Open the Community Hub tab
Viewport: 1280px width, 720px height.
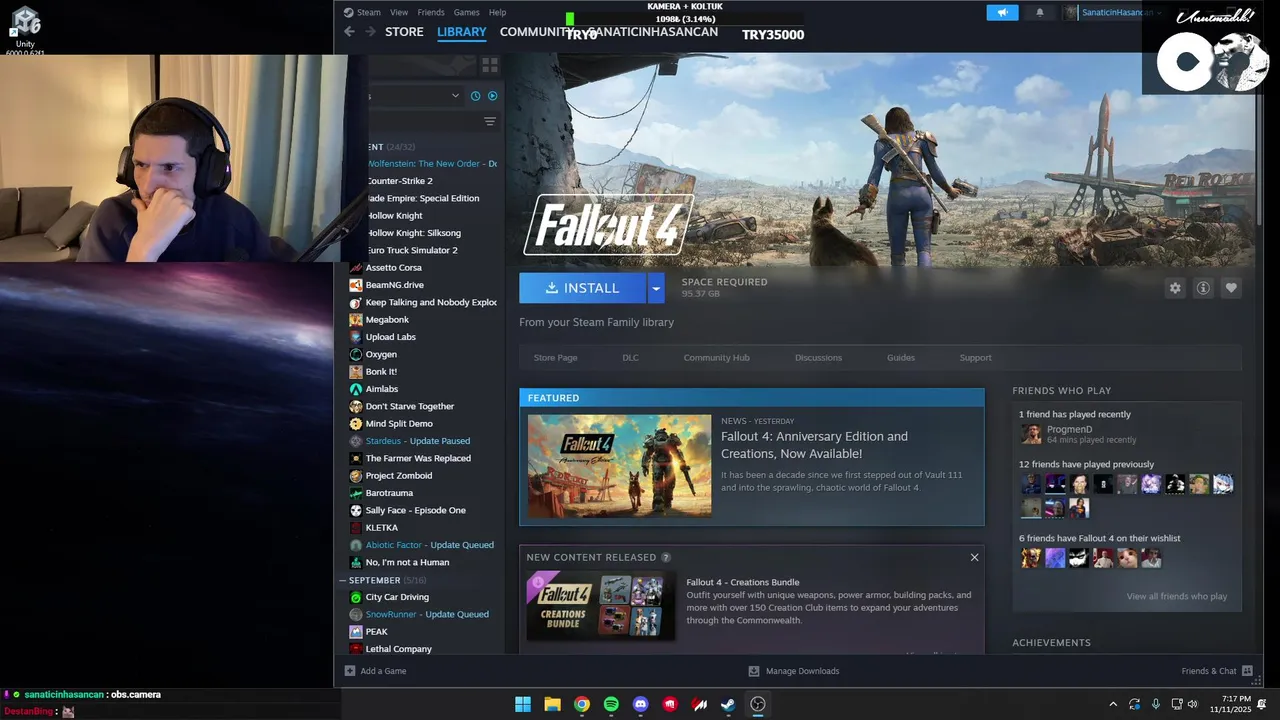[x=716, y=358]
